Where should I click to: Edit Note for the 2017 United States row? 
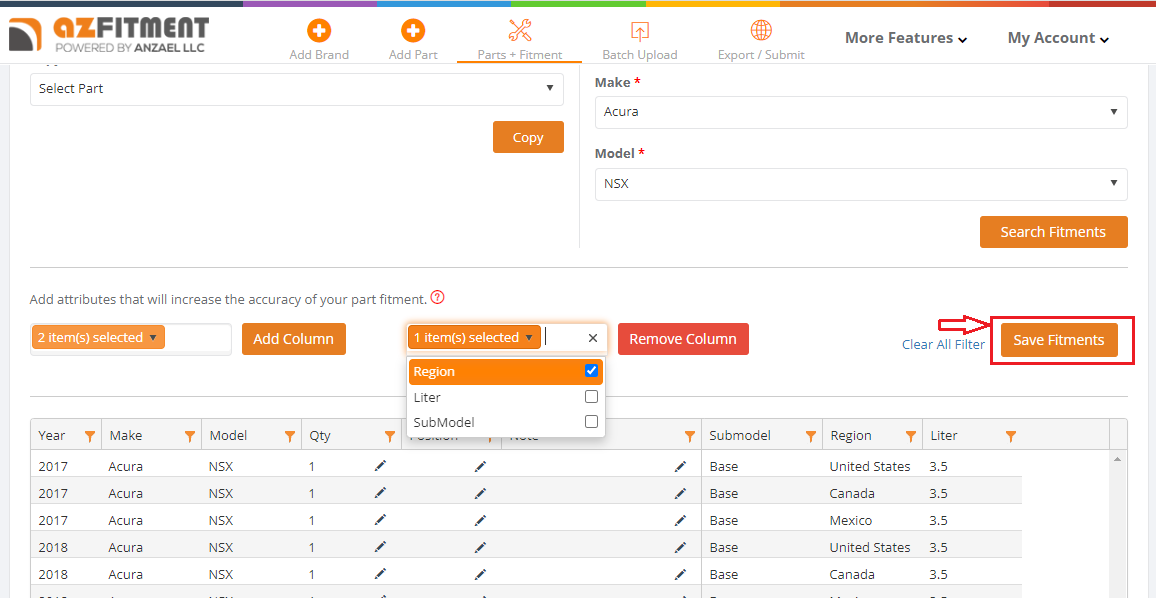680,466
